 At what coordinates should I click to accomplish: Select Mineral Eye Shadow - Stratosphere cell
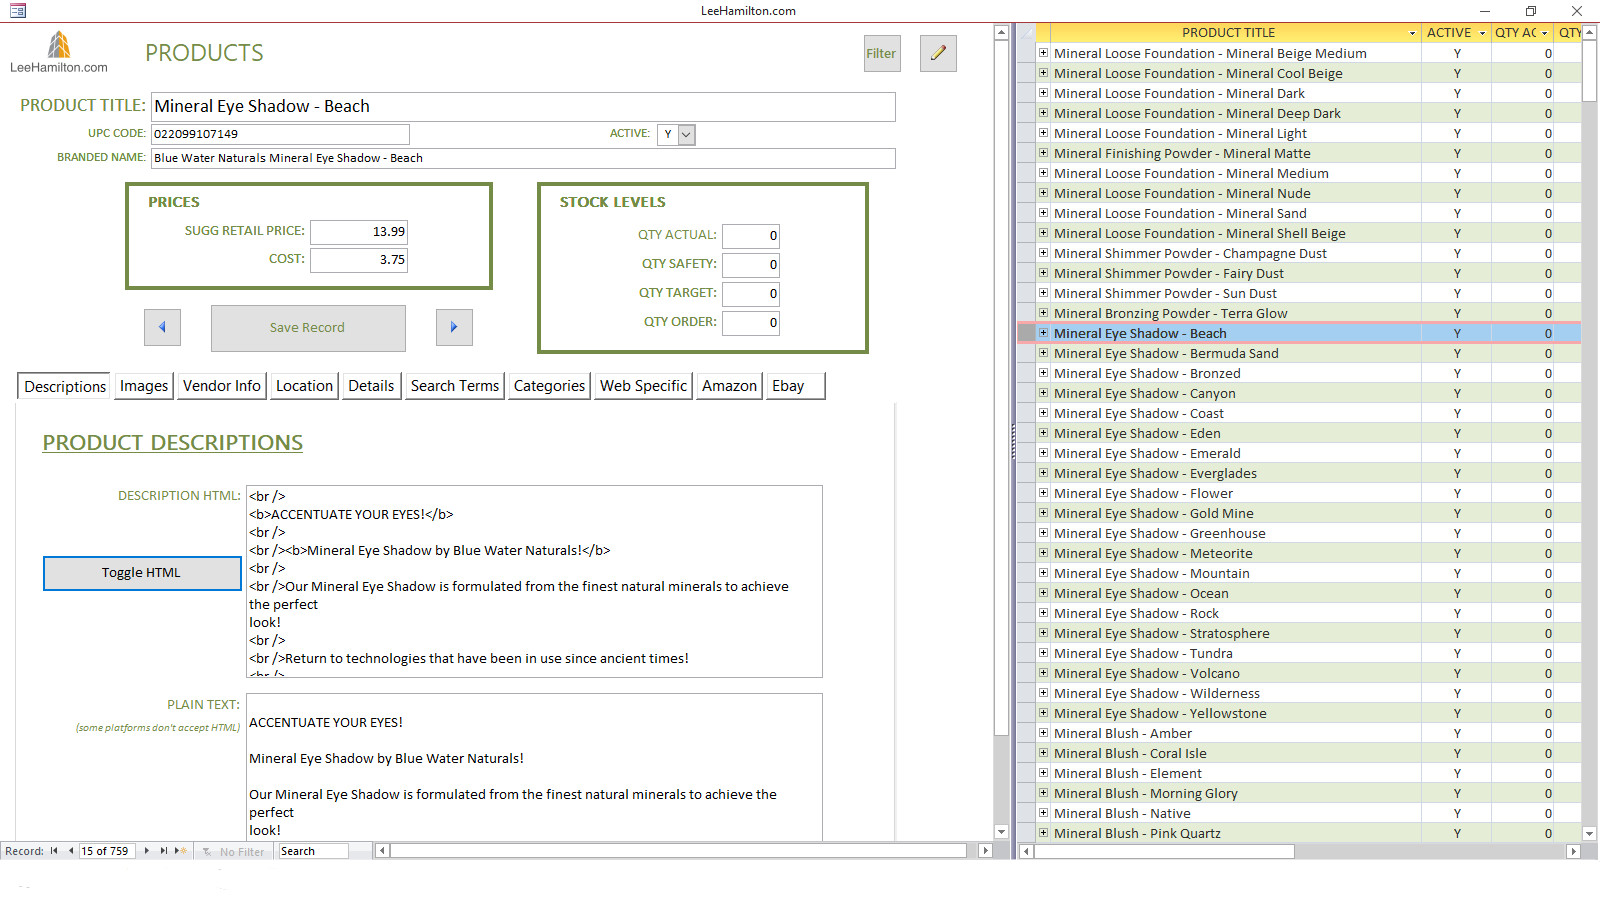click(1235, 633)
